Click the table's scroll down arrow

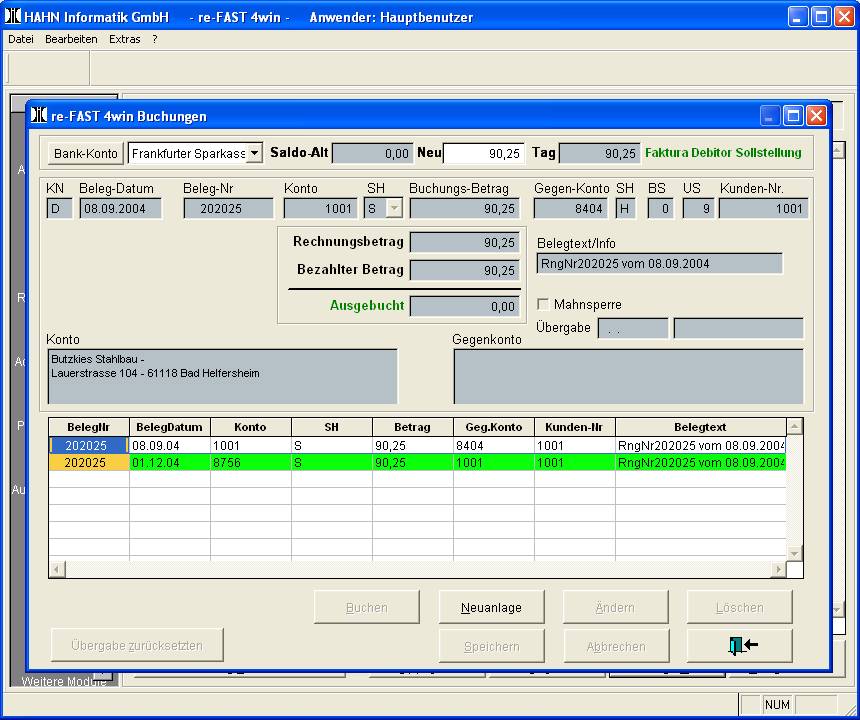tap(794, 553)
